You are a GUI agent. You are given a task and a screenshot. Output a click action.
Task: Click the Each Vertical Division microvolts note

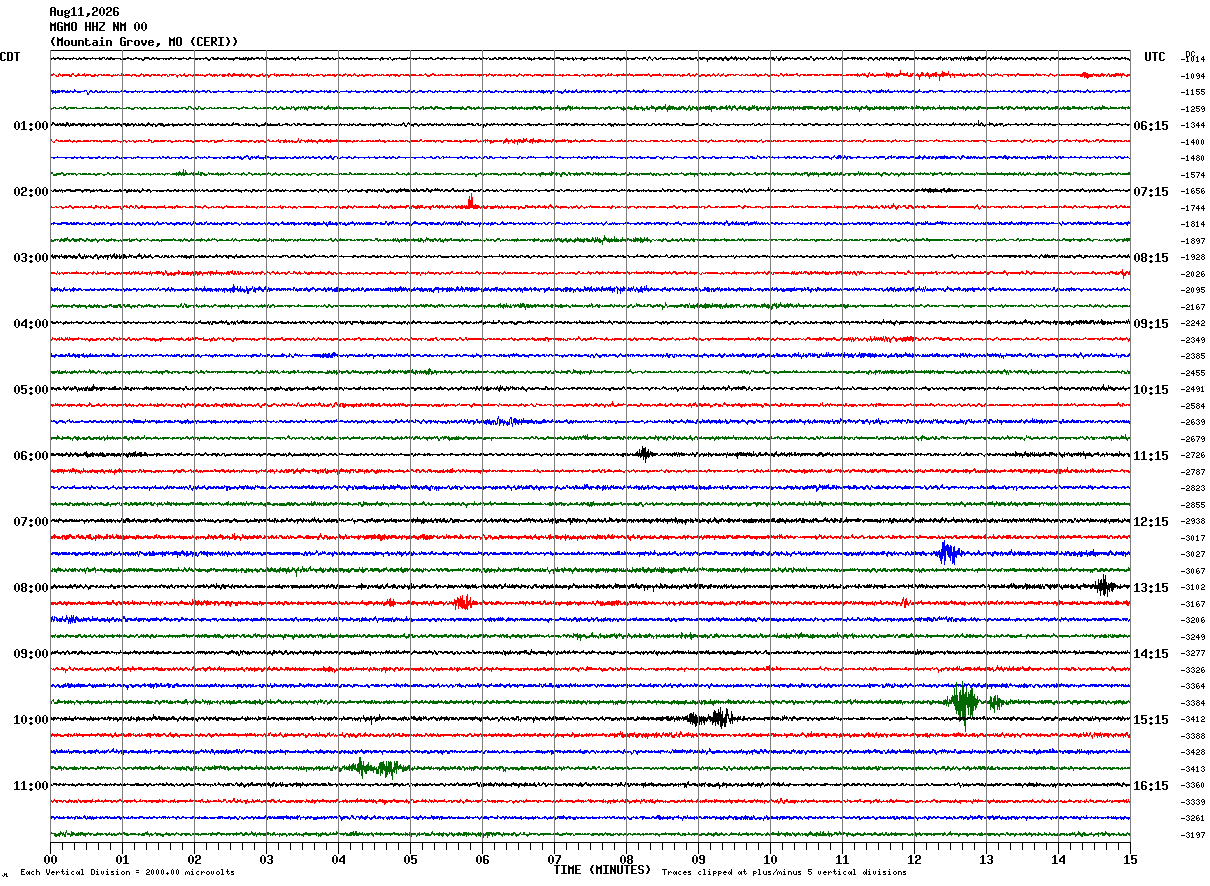(x=127, y=873)
